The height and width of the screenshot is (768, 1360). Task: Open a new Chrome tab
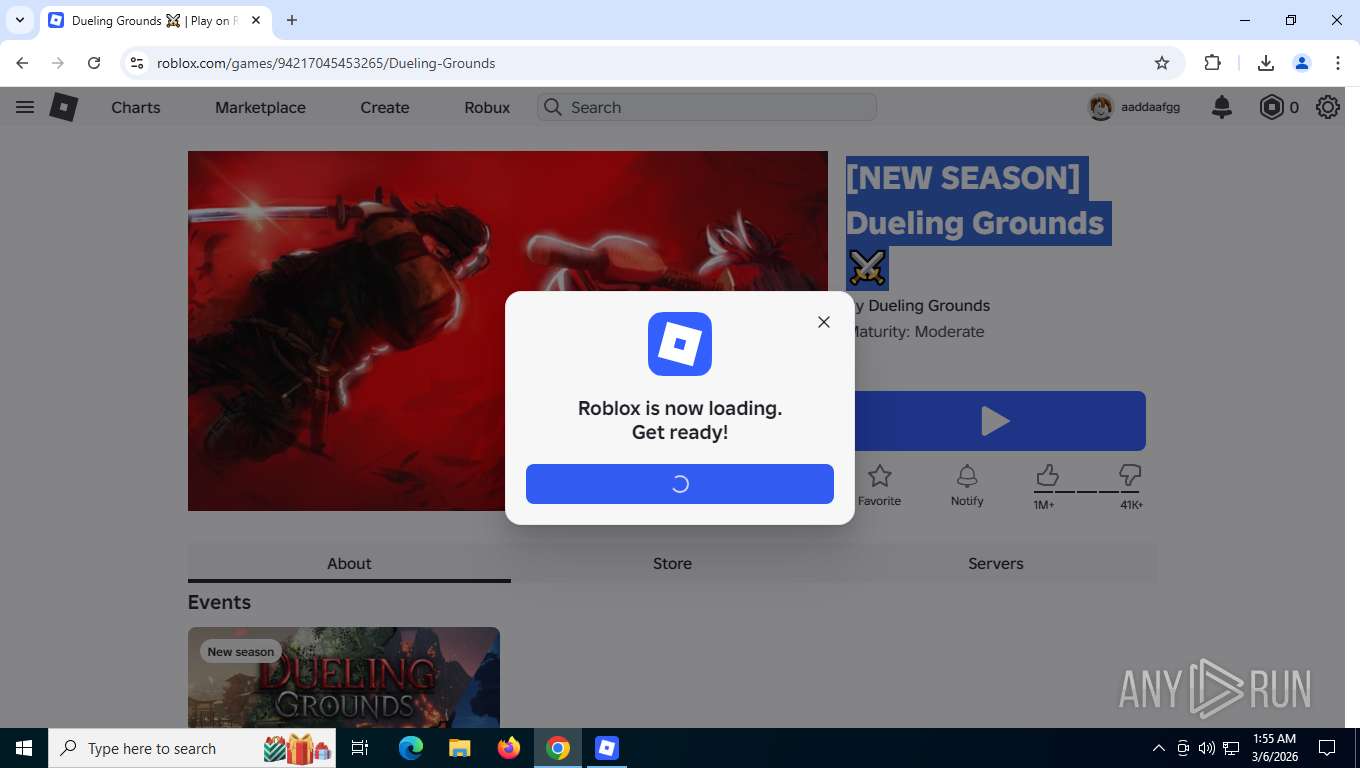[292, 20]
